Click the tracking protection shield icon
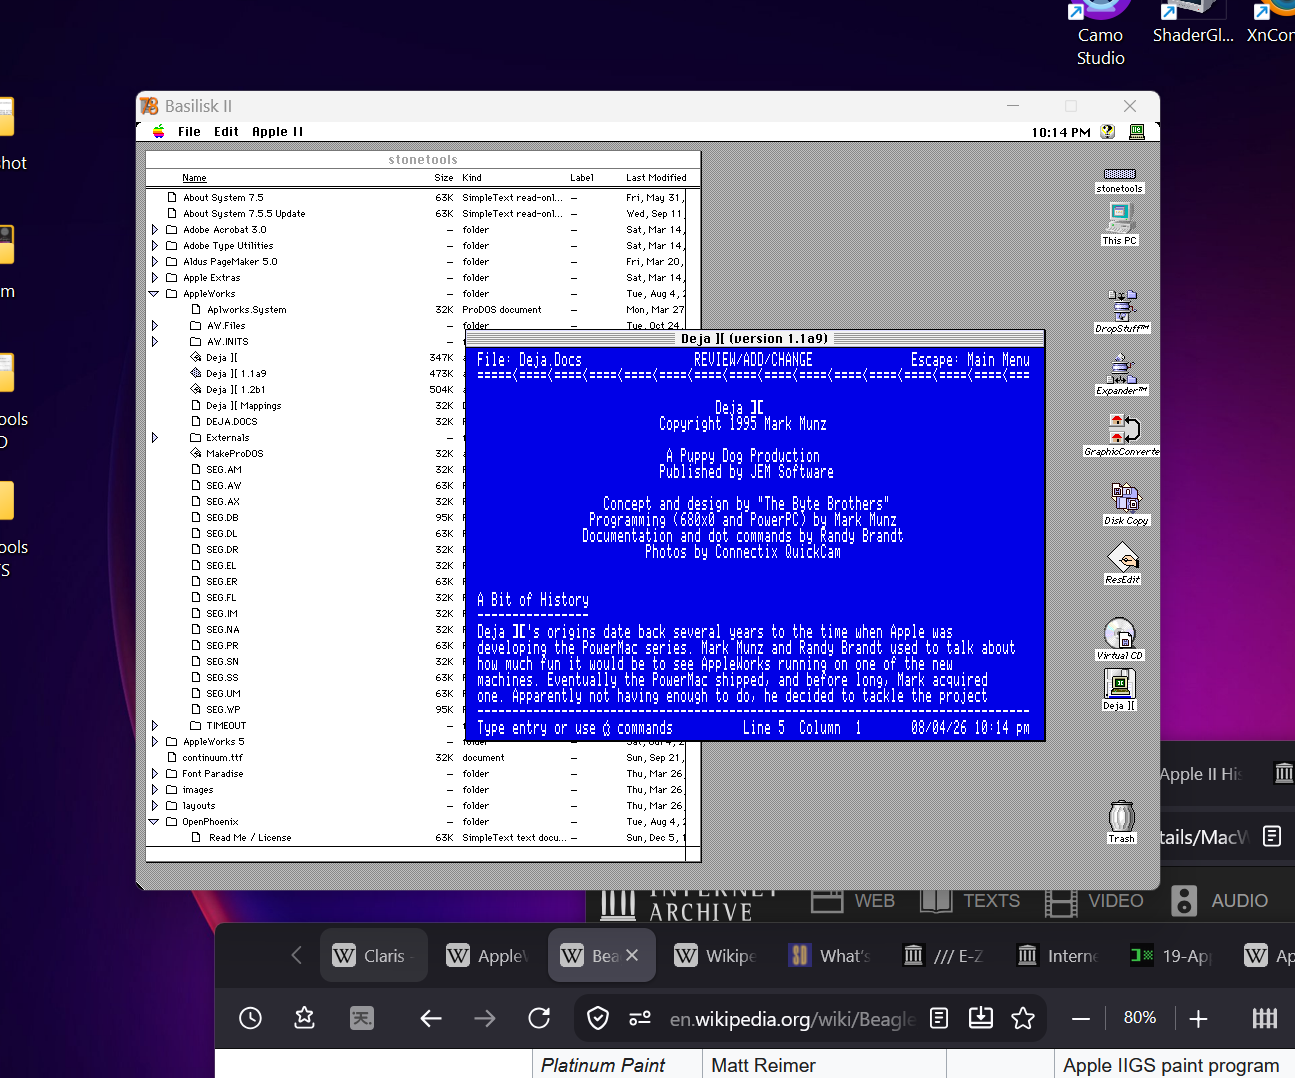Screen dimensions: 1295x1078 [x=598, y=1018]
